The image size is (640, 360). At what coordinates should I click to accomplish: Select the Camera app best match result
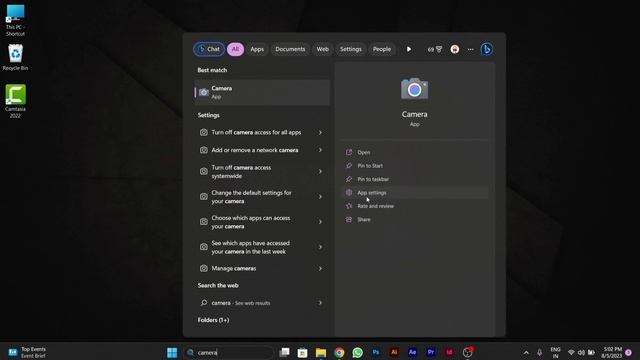(262, 93)
